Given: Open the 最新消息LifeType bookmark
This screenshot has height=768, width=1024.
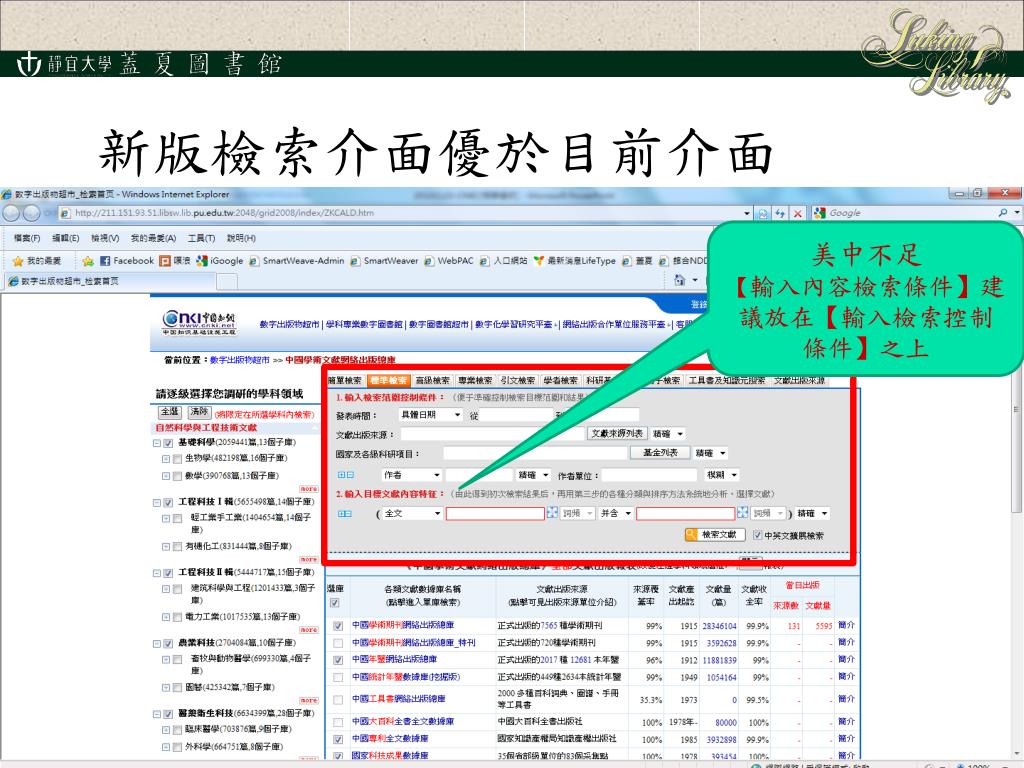Looking at the screenshot, I should click(x=575, y=261).
